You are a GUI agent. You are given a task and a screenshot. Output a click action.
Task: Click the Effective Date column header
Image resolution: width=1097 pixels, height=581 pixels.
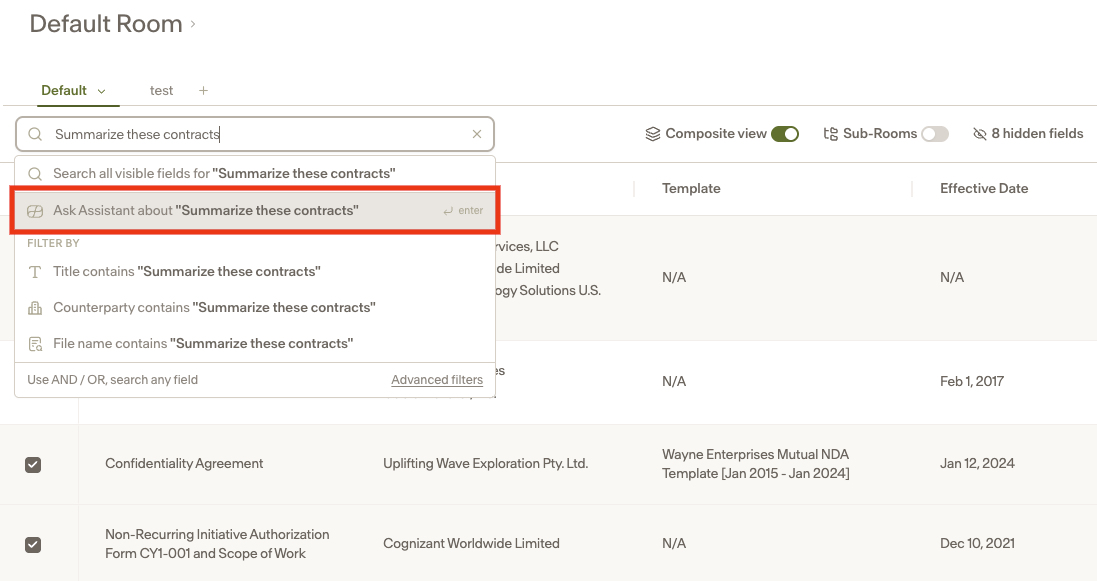point(984,188)
